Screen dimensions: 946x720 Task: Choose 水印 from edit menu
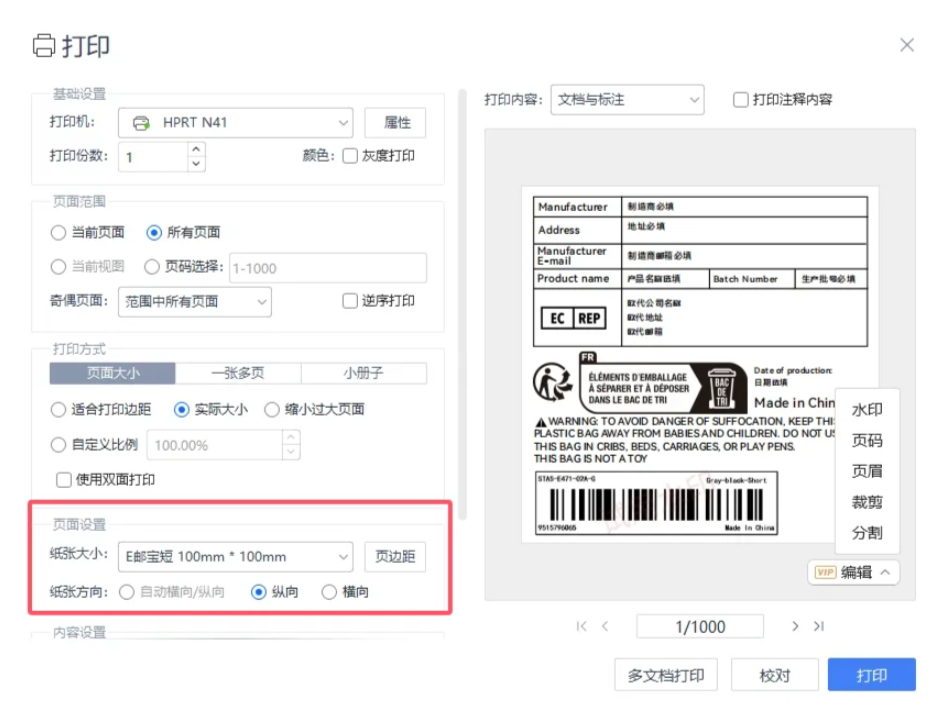(866, 410)
